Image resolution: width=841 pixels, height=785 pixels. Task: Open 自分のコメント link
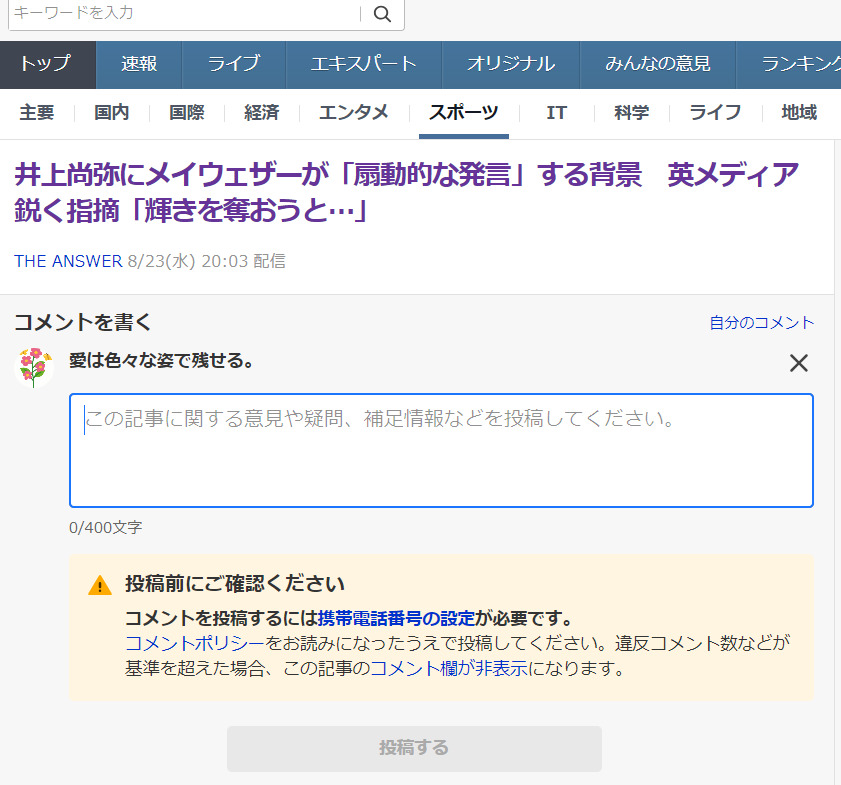click(x=761, y=322)
